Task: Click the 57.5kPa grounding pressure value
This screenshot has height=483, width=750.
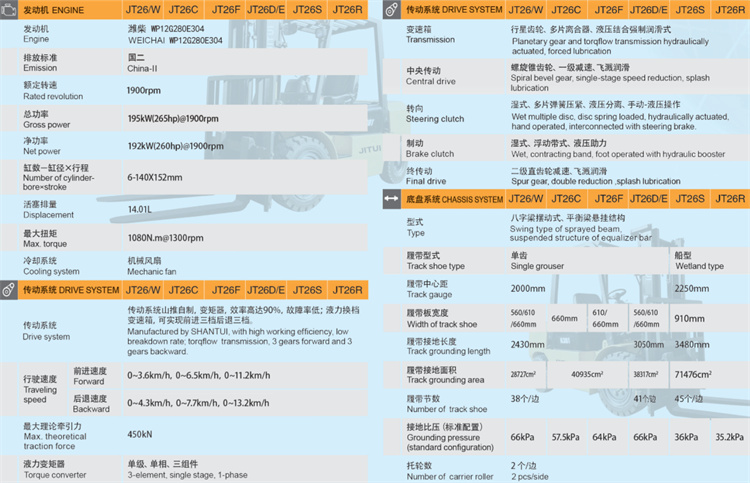Action: (563, 437)
